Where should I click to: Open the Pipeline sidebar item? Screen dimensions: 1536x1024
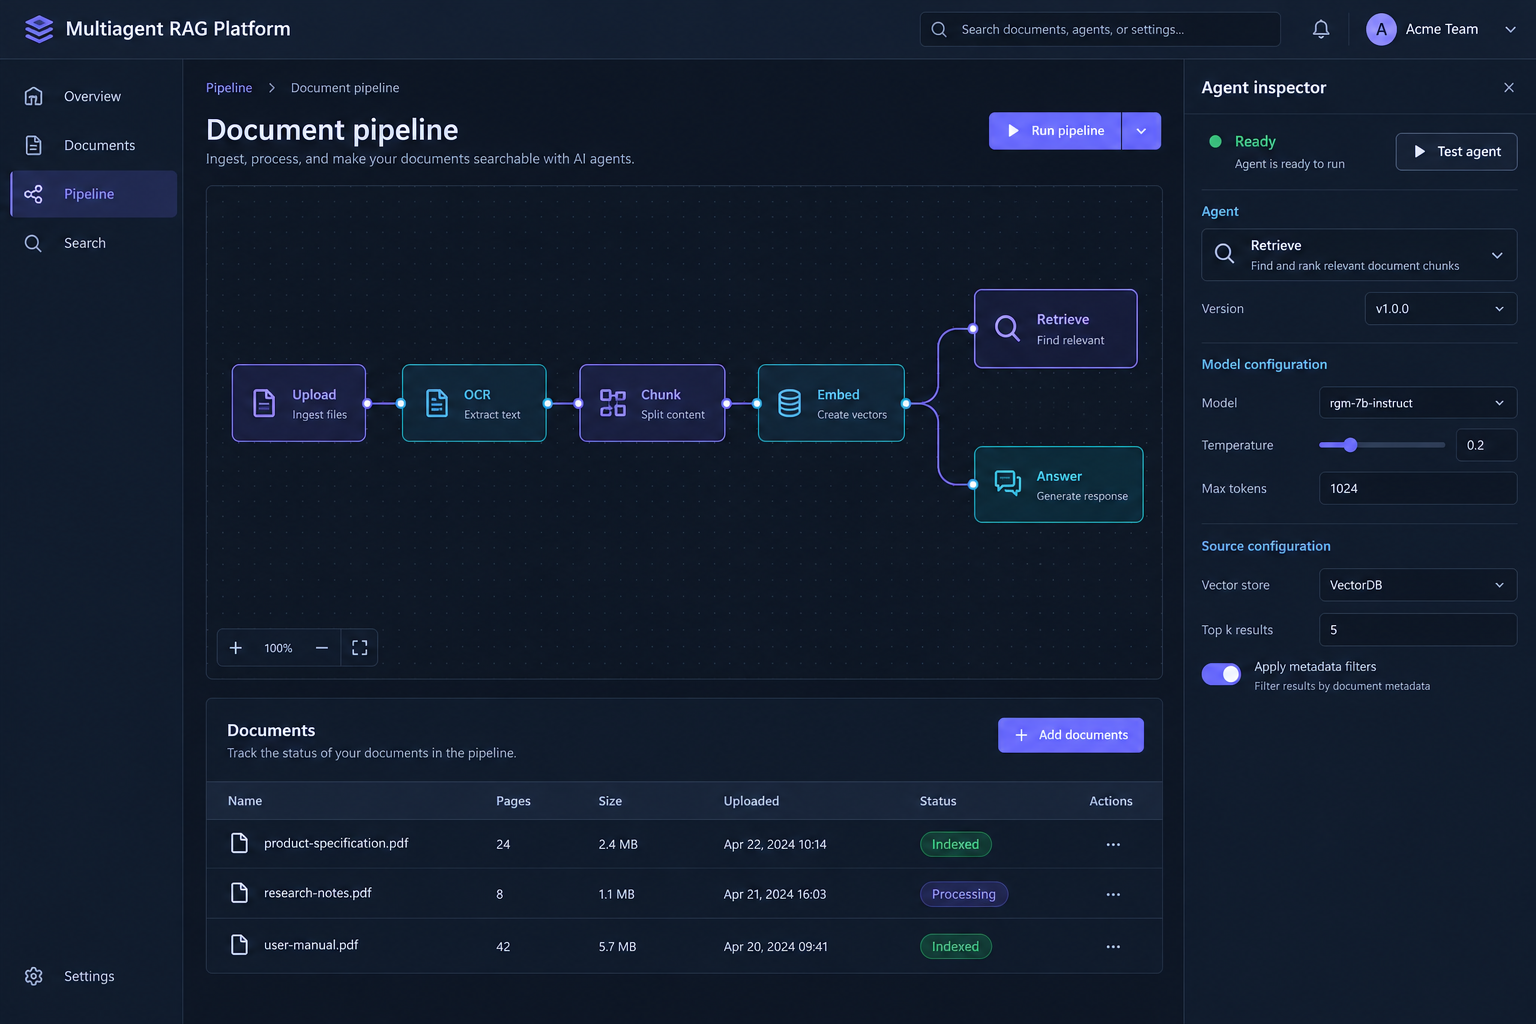[x=93, y=194]
